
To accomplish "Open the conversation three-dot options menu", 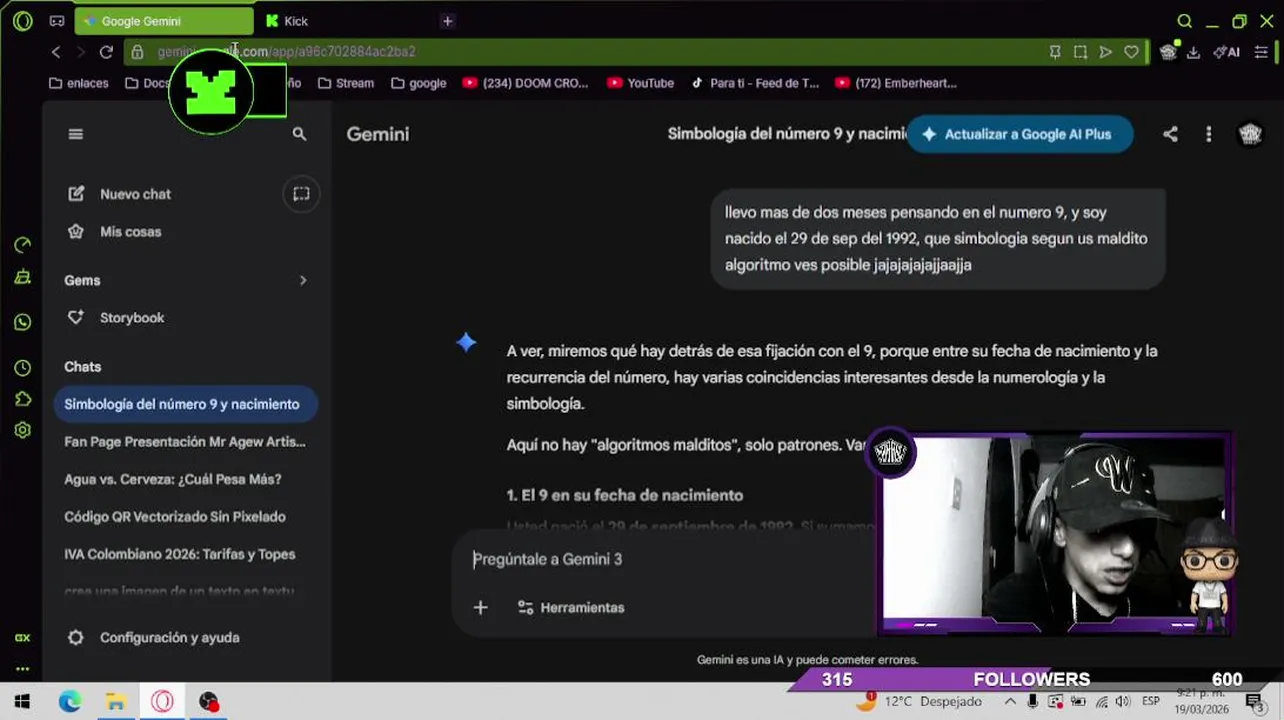I will [1208, 134].
